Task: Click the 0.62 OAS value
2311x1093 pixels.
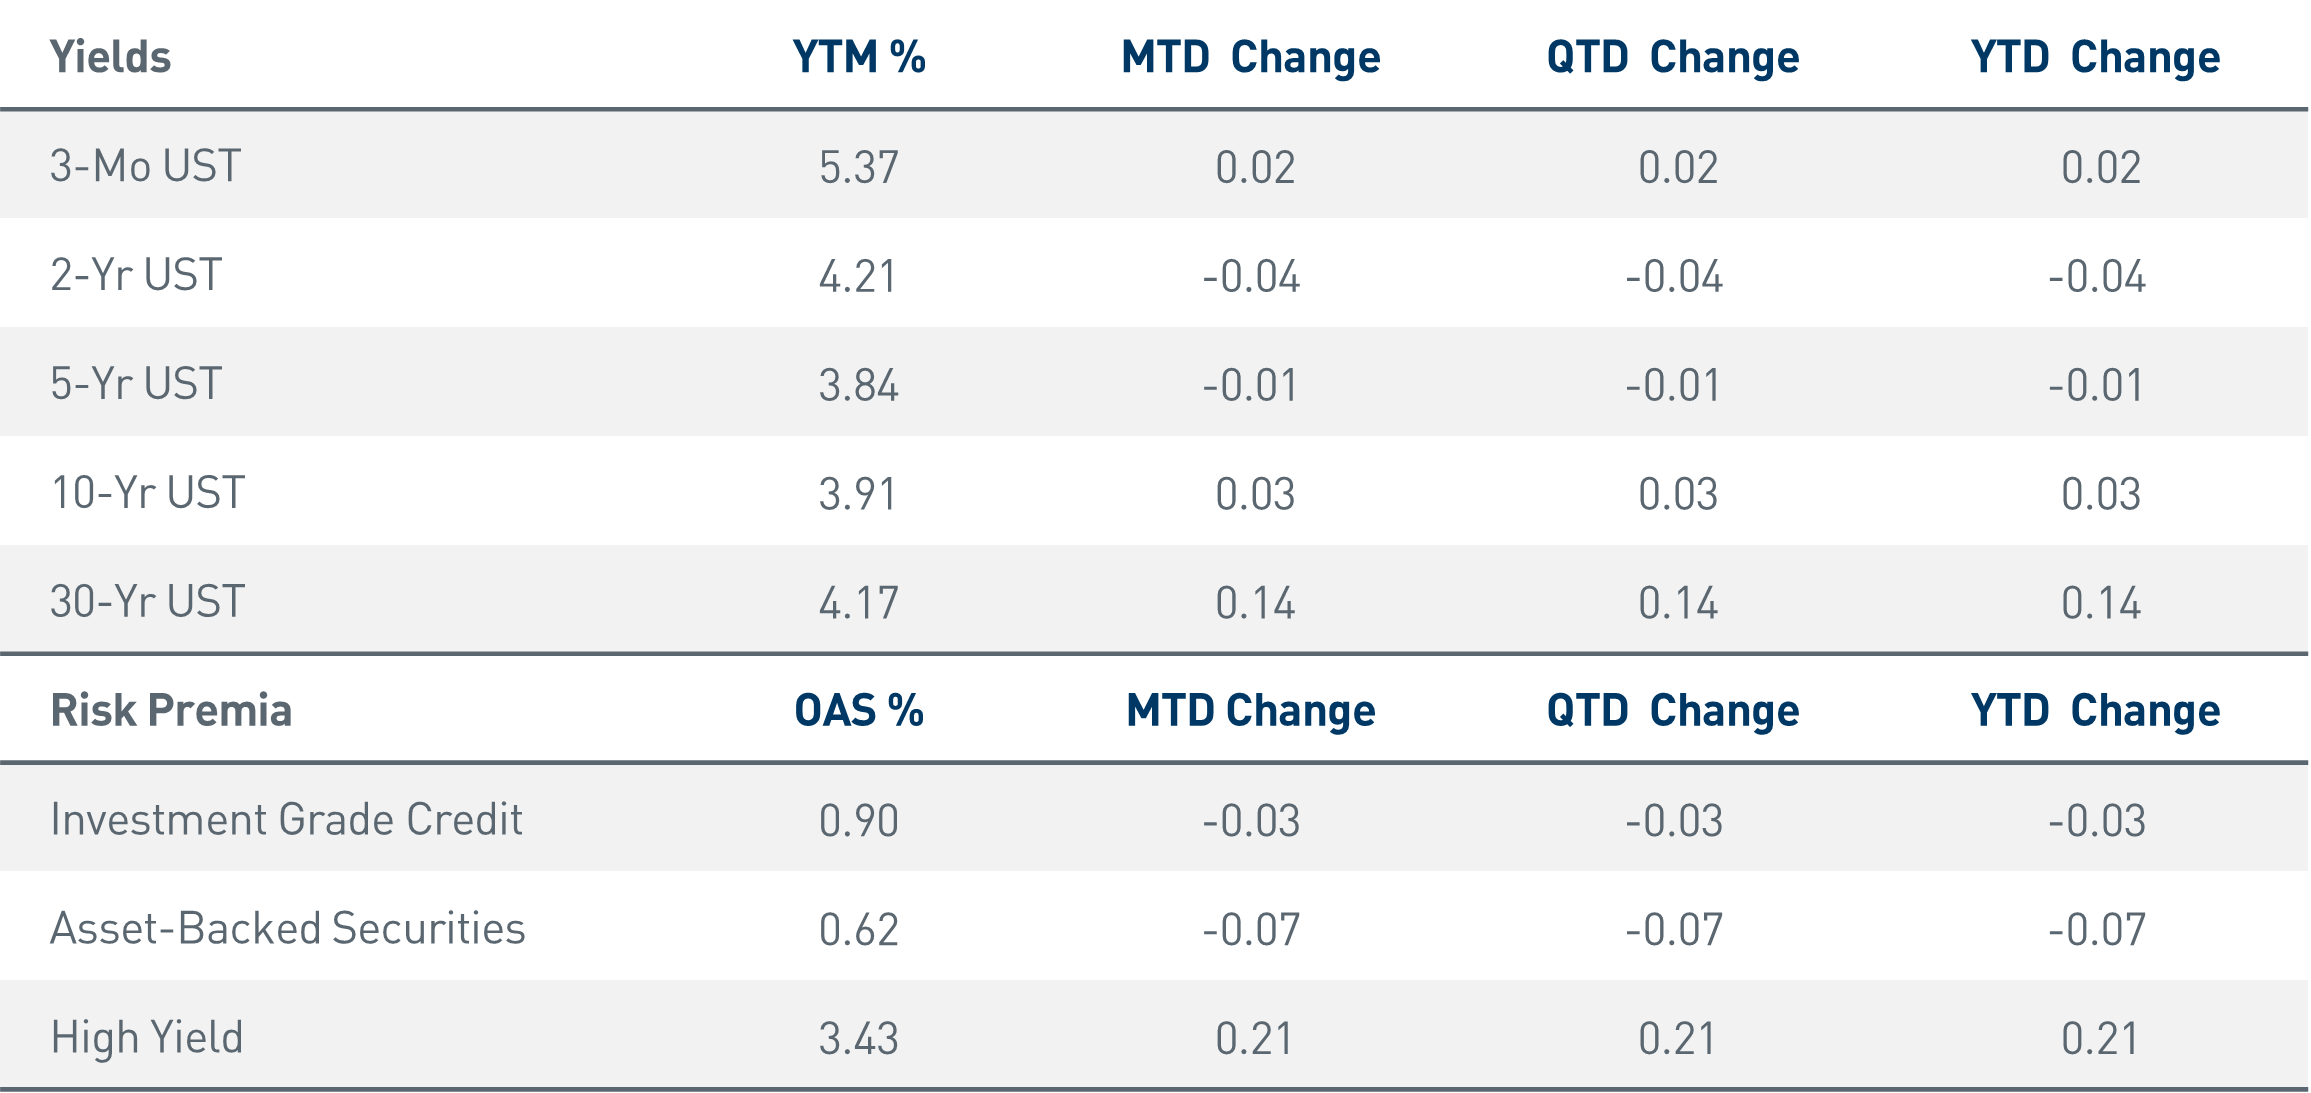Action: pos(859,930)
